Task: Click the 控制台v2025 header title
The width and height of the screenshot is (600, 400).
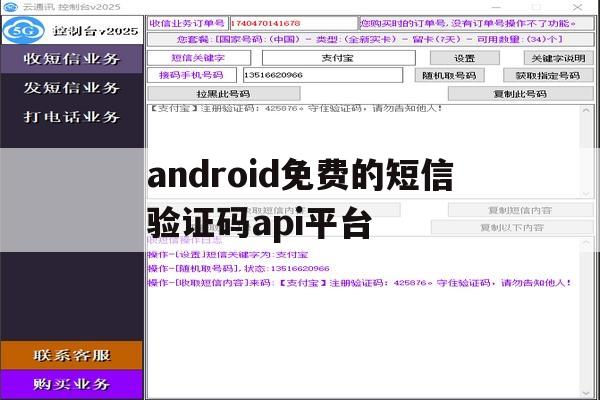Action: [x=96, y=31]
